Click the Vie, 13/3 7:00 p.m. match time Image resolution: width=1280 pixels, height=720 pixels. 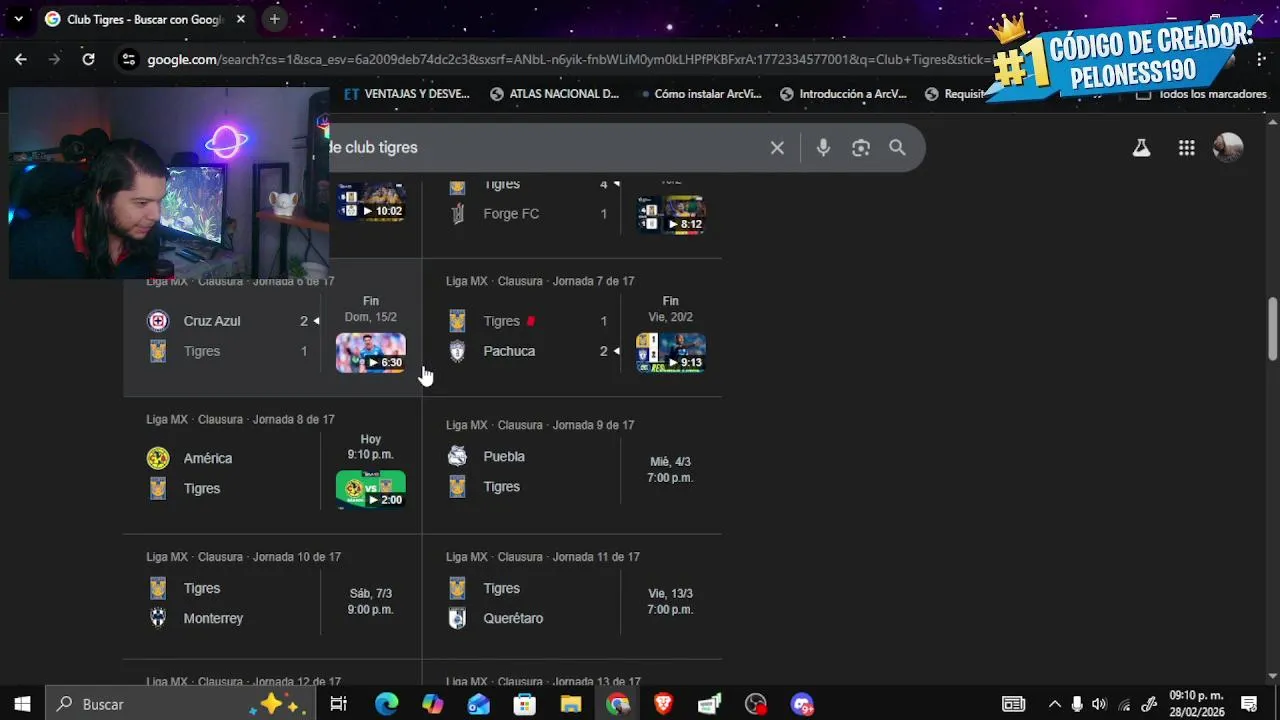(670, 602)
